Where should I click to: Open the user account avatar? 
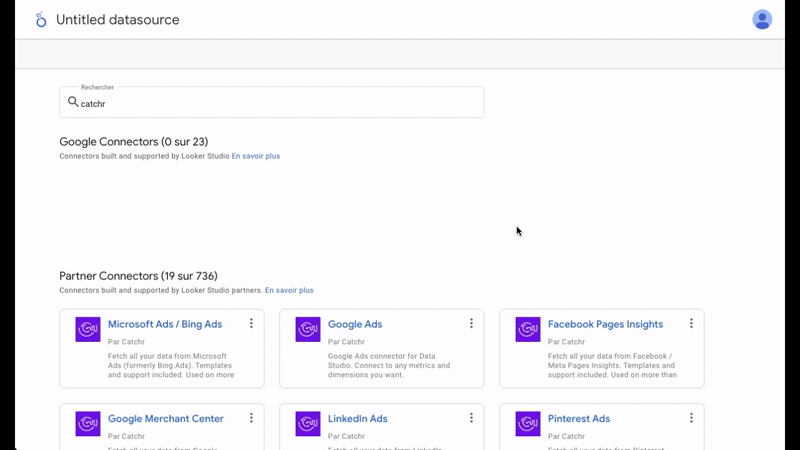point(762,20)
